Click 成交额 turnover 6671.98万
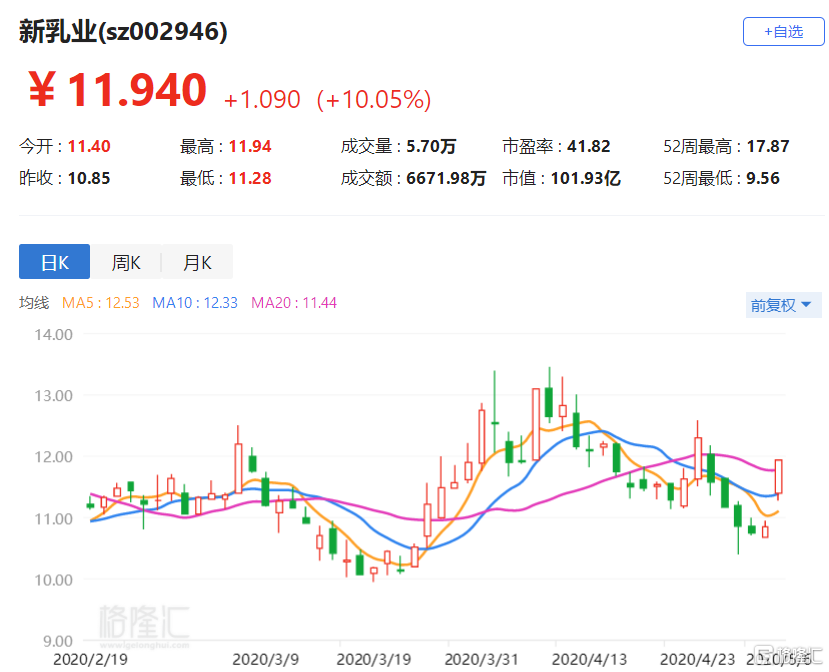The width and height of the screenshot is (829, 672). (446, 178)
